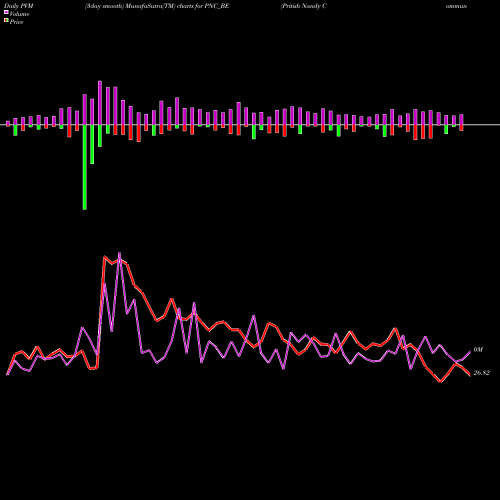
Task: Click the 0M volume value label
Action: pyautogui.click(x=478, y=350)
